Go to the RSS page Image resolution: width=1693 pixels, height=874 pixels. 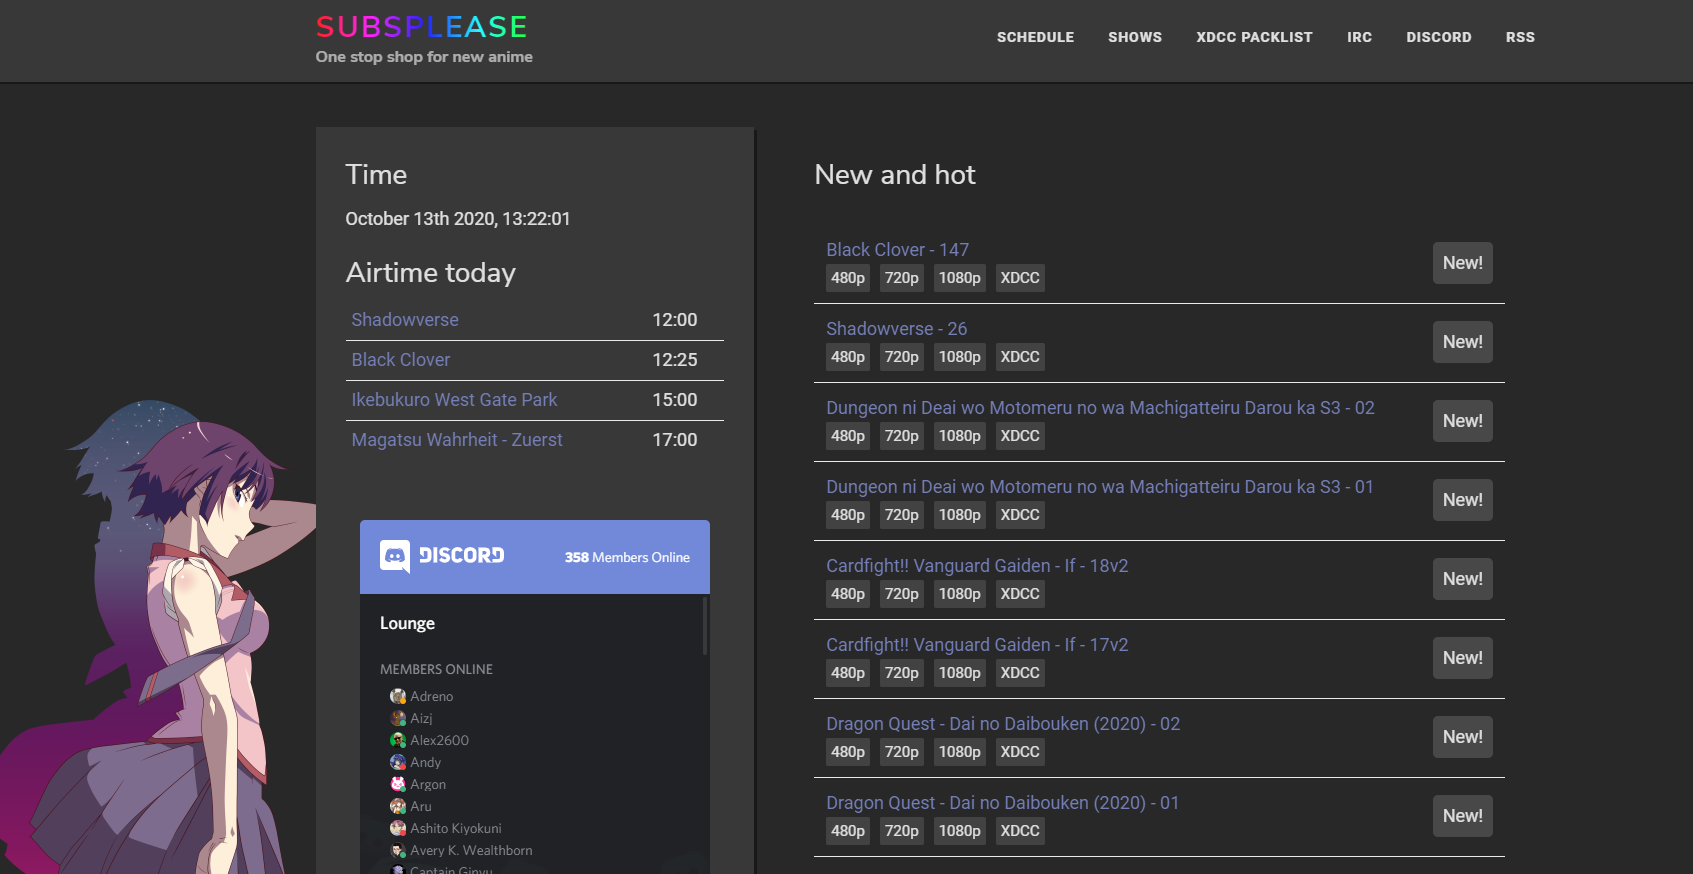(1520, 37)
